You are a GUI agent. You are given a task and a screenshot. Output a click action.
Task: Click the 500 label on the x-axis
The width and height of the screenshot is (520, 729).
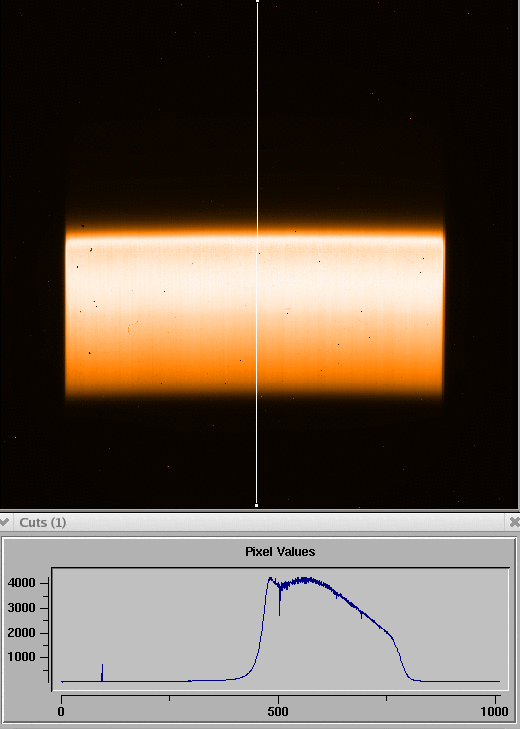[278, 711]
